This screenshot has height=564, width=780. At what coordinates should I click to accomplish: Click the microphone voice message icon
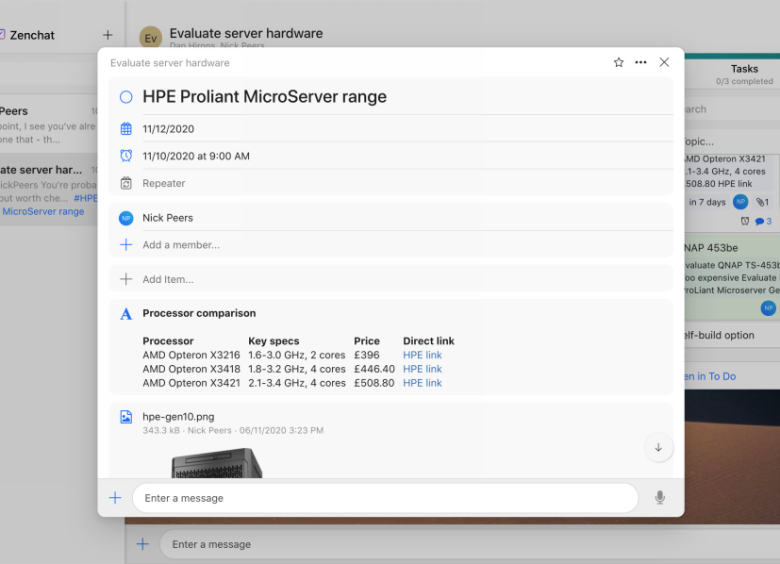(x=660, y=498)
